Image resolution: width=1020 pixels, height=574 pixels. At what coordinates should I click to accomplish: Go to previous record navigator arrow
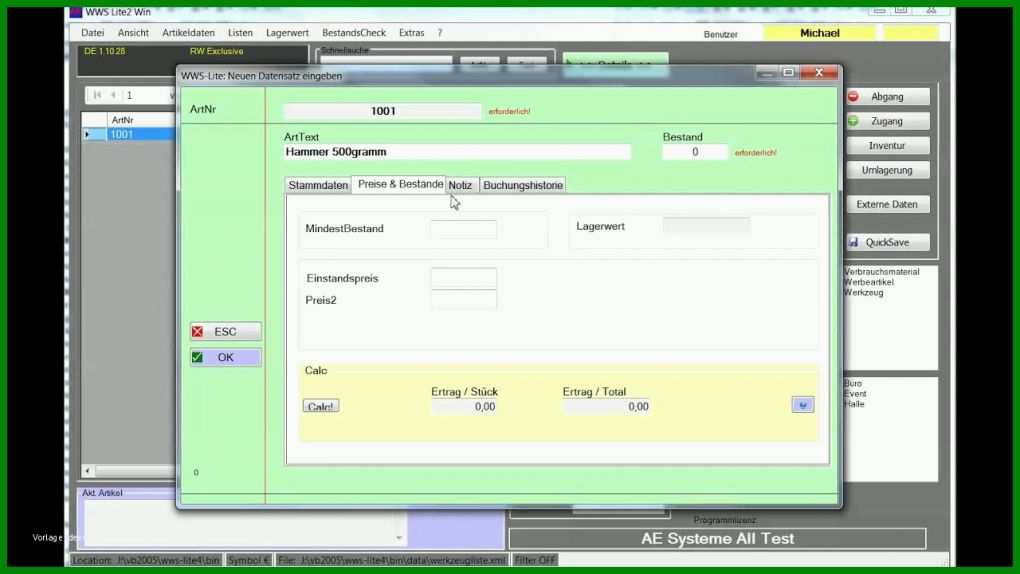(113, 95)
